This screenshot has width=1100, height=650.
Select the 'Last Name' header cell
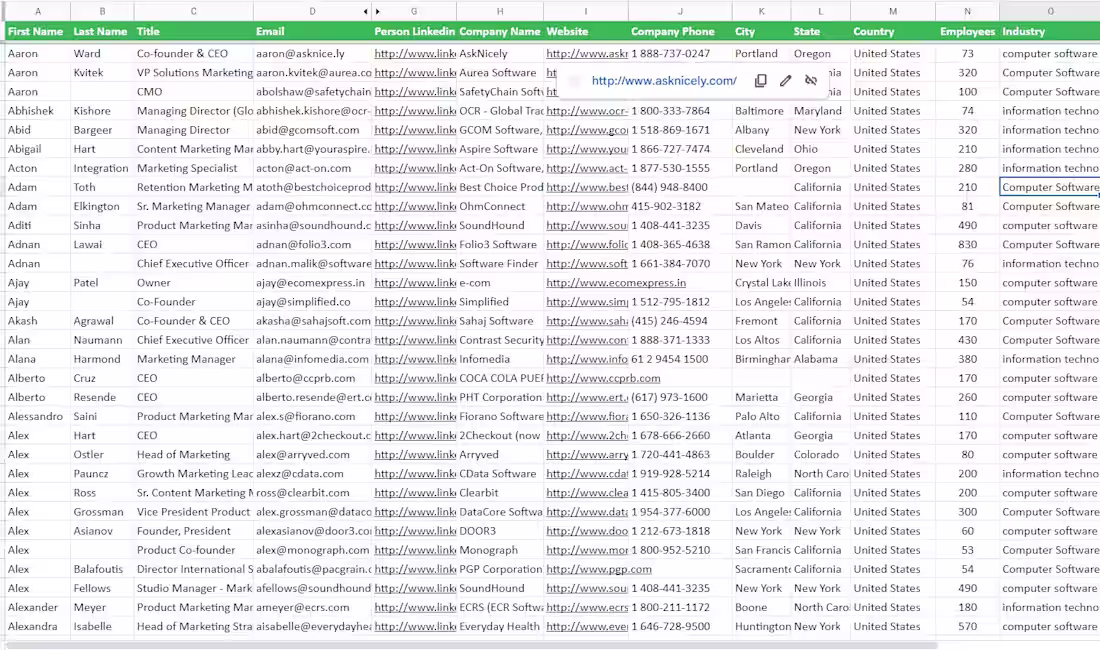point(102,32)
